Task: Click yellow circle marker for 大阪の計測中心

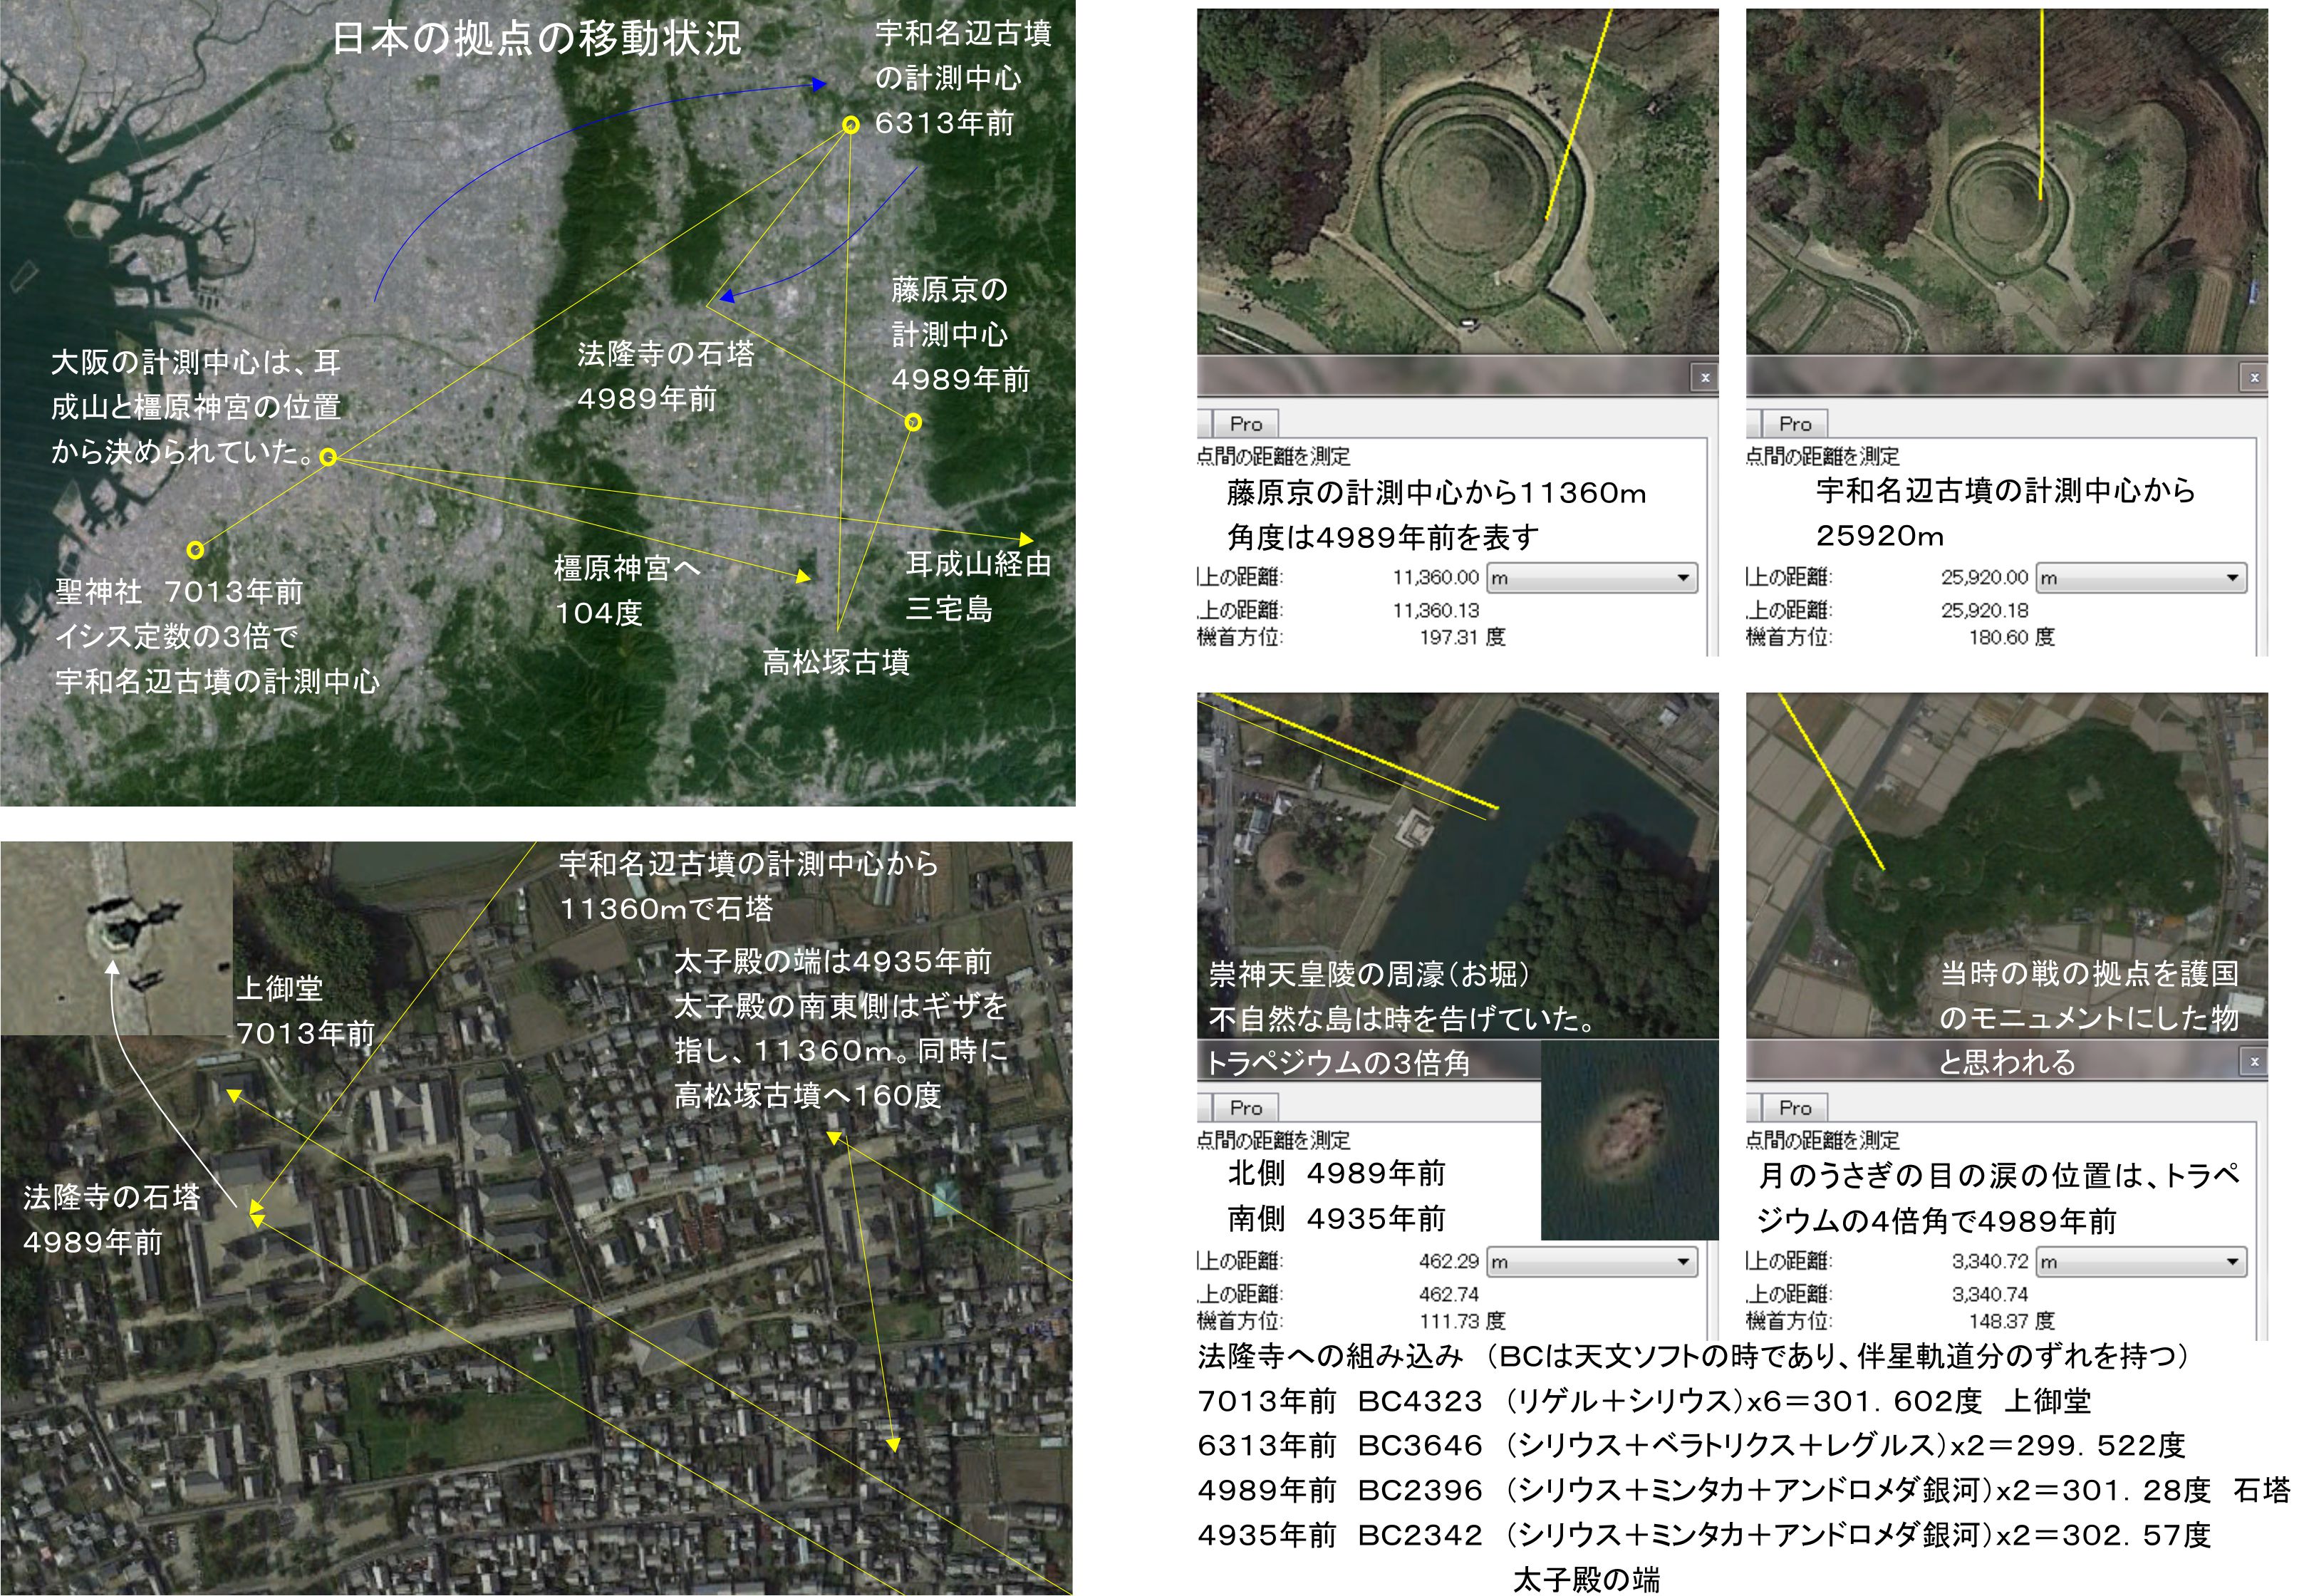Action: [328, 457]
